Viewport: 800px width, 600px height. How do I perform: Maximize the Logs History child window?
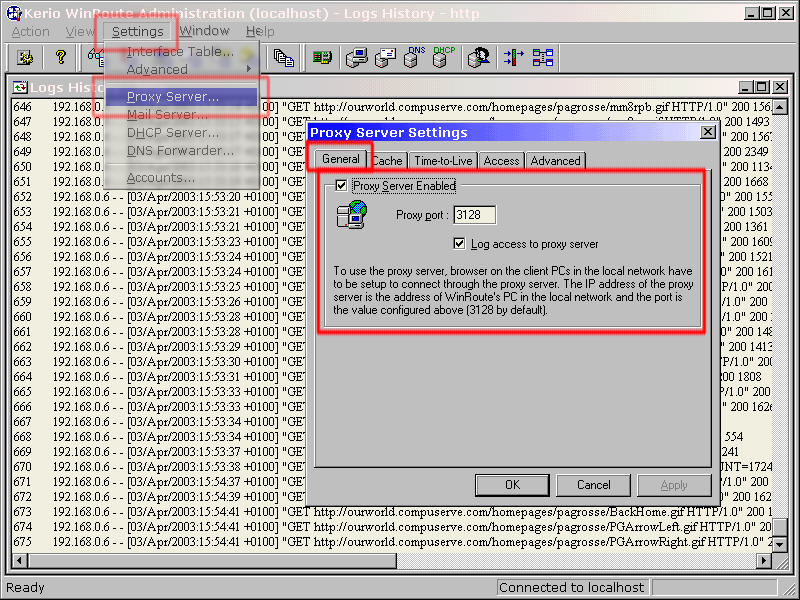tap(762, 87)
